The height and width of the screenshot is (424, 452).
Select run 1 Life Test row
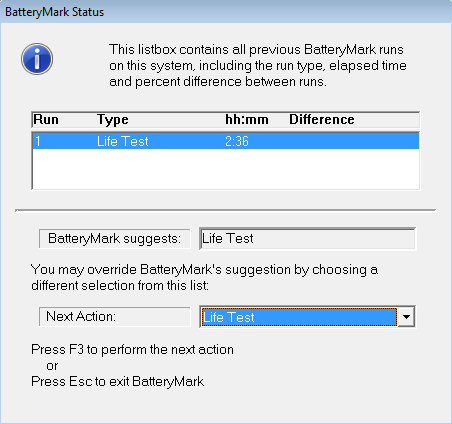[x=226, y=141]
